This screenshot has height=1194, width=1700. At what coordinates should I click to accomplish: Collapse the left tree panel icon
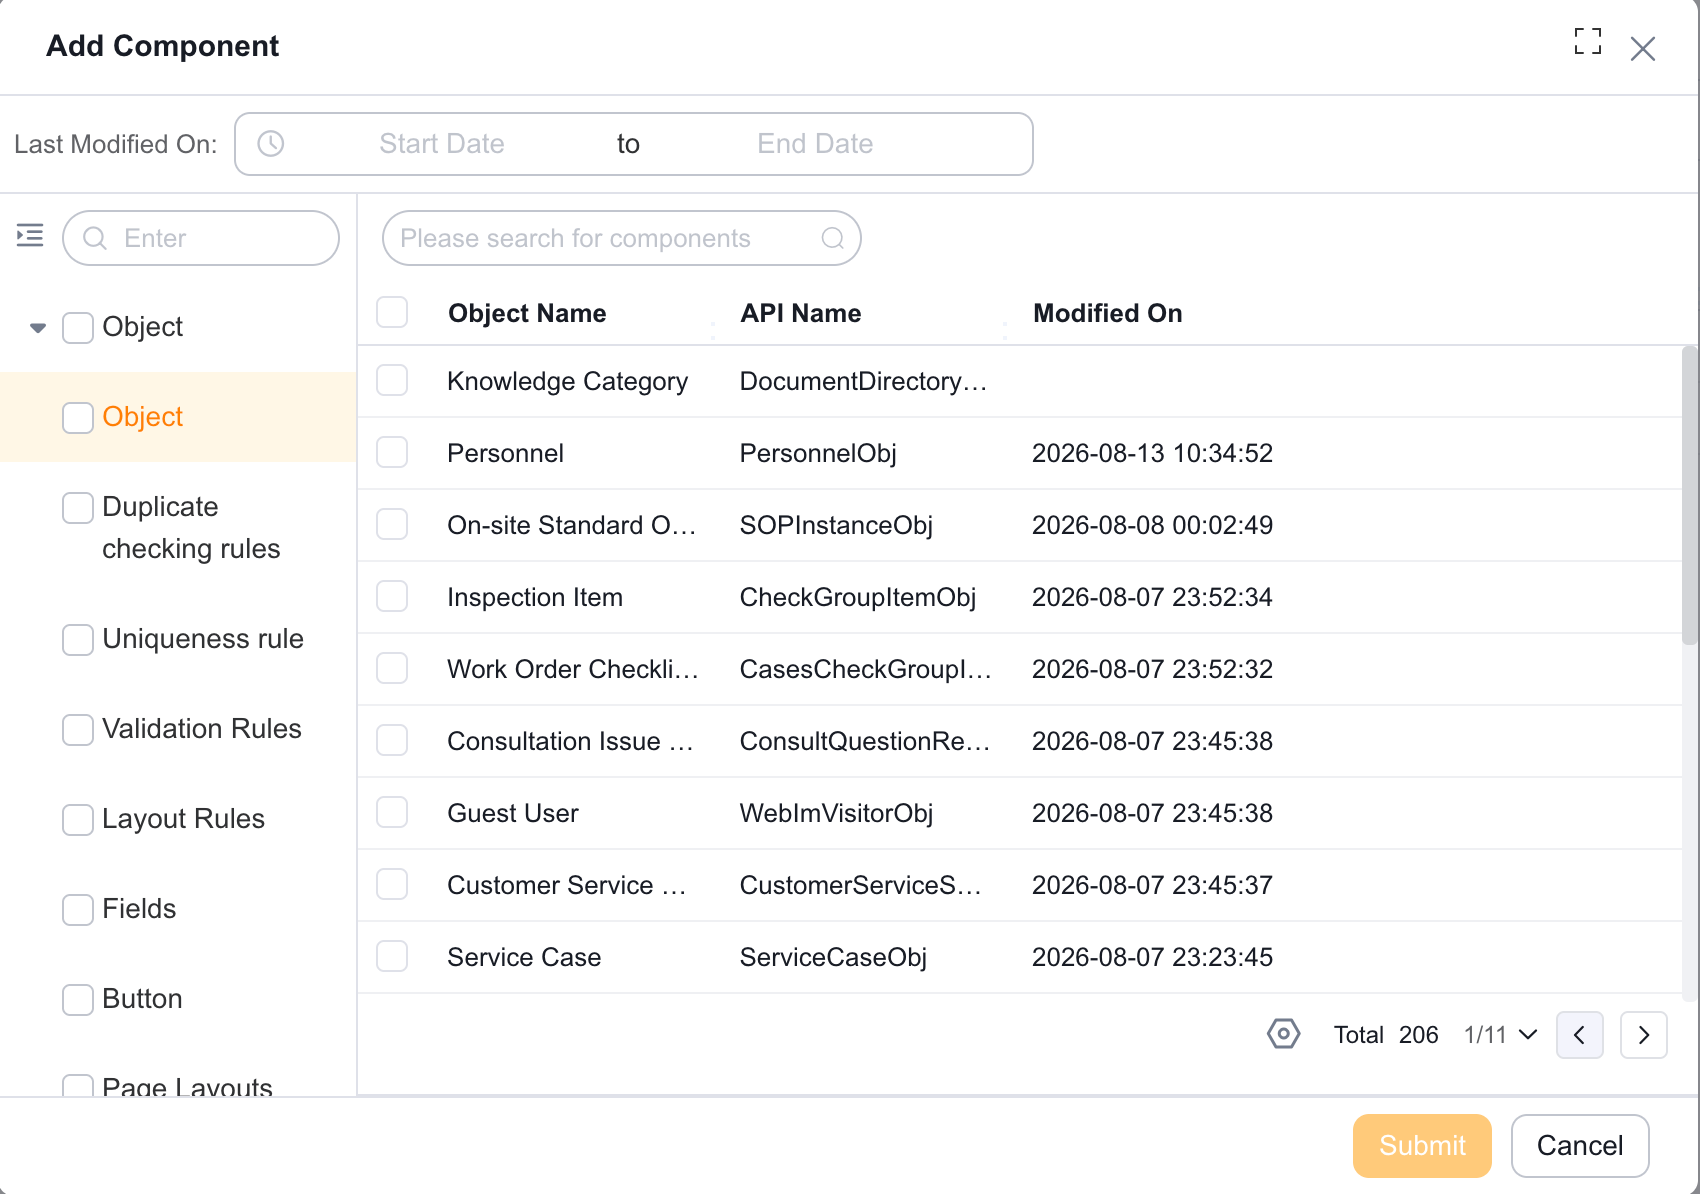30,236
